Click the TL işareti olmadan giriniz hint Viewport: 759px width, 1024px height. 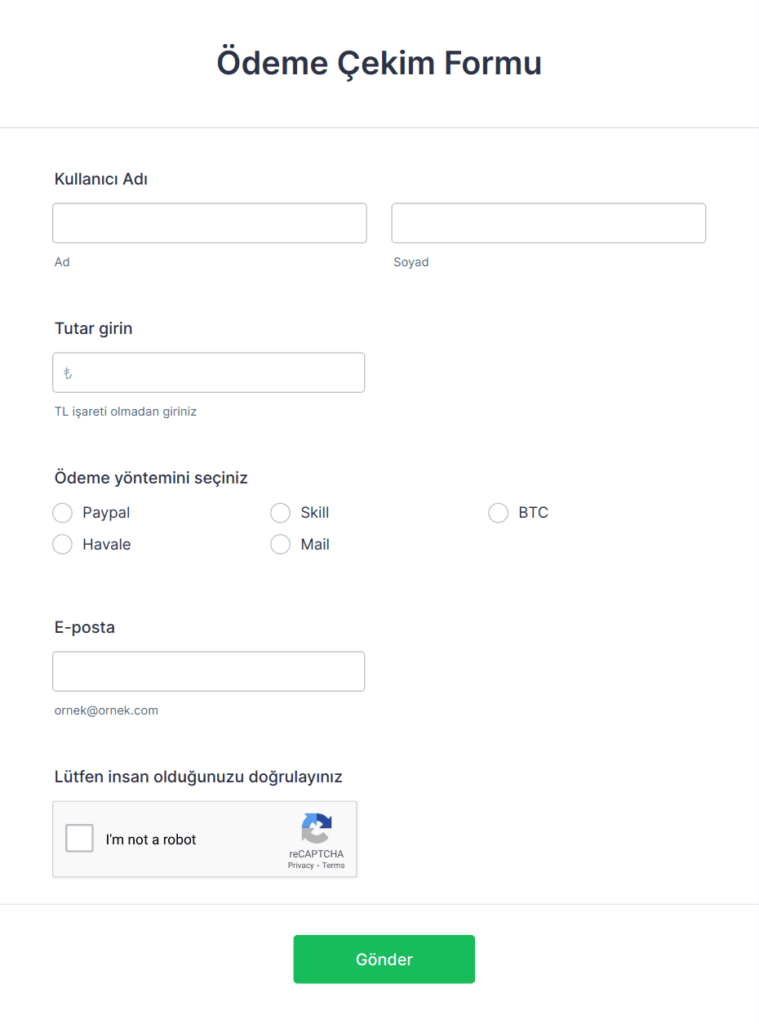point(125,411)
